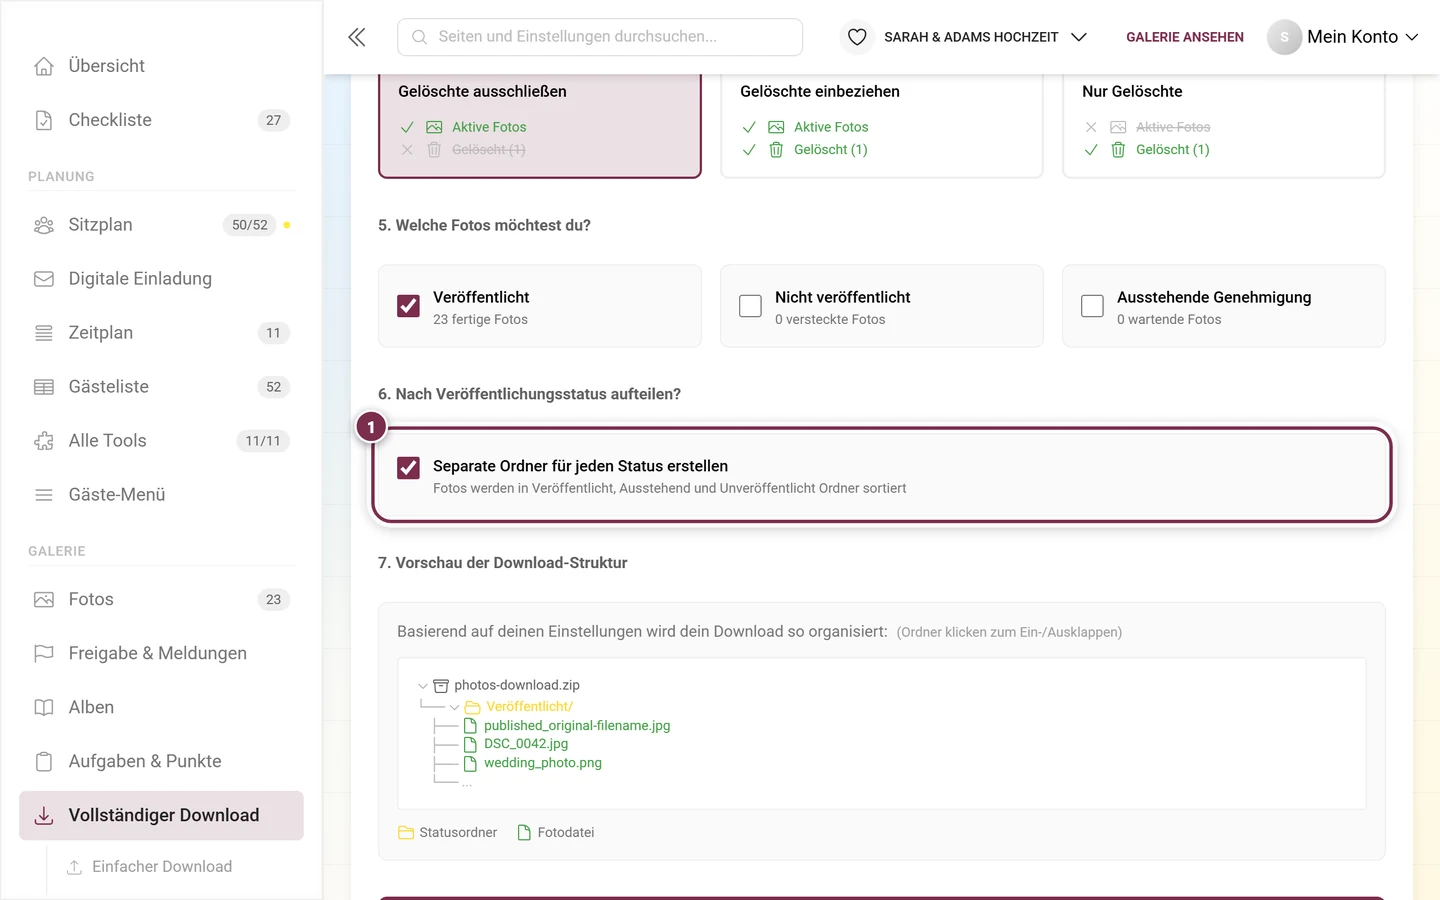Screen dimensions: 1440x900
Task: Collapse sidebar with double chevron icon
Action: [357, 37]
